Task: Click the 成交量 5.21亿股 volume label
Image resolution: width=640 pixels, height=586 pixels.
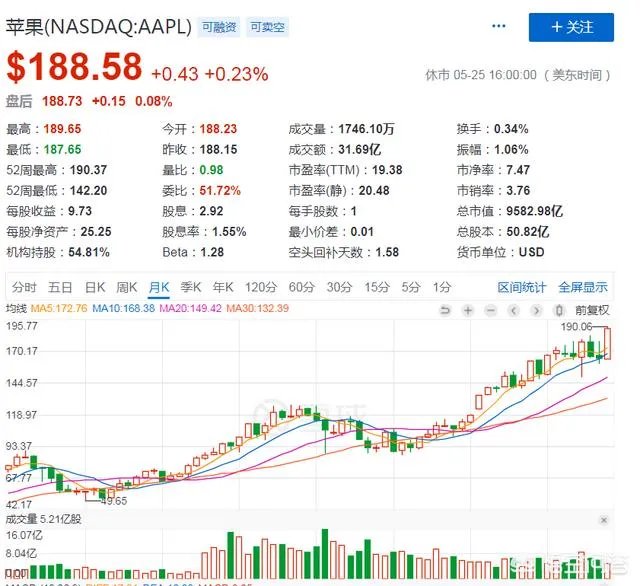Action: click(44, 519)
